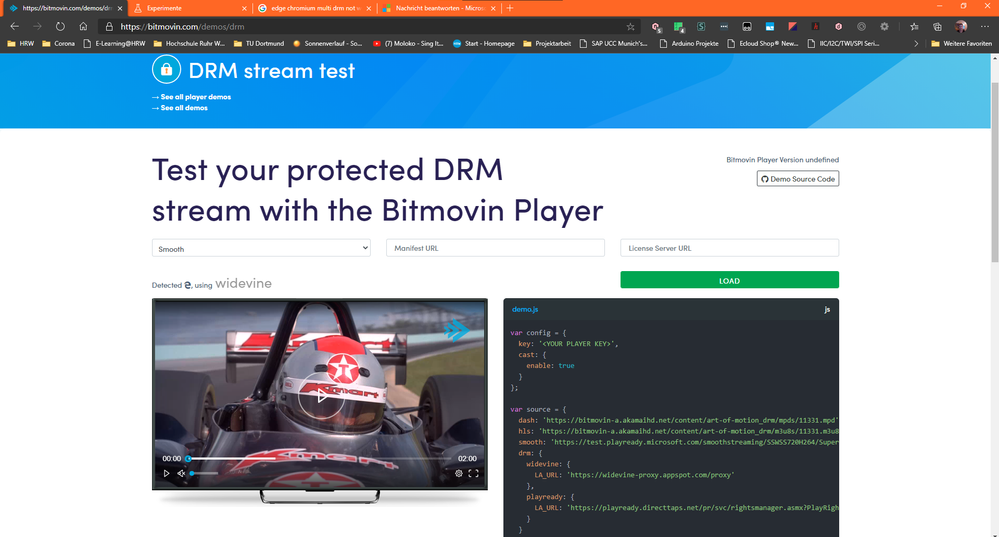Screen dimensions: 999x537
Task: Open the Favorites list button
Action: pos(914,27)
